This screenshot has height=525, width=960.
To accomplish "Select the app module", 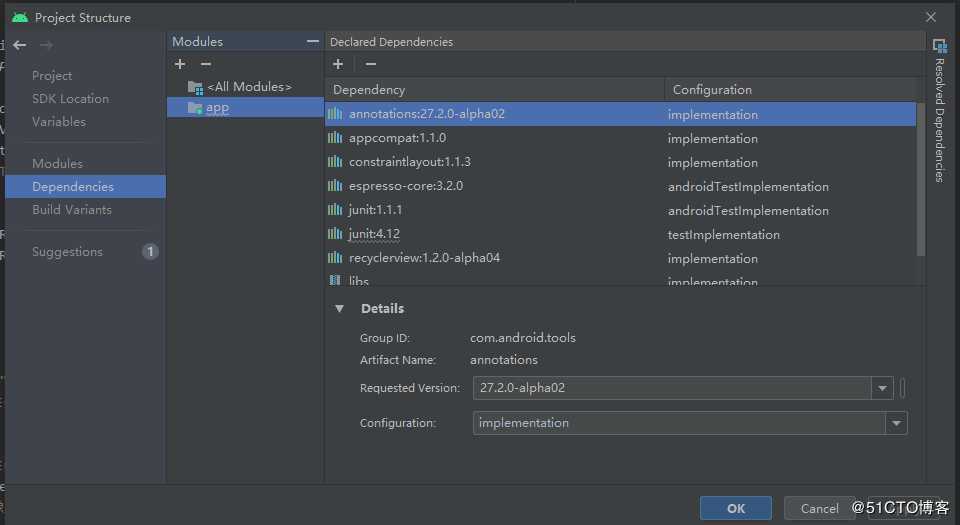I will point(246,108).
